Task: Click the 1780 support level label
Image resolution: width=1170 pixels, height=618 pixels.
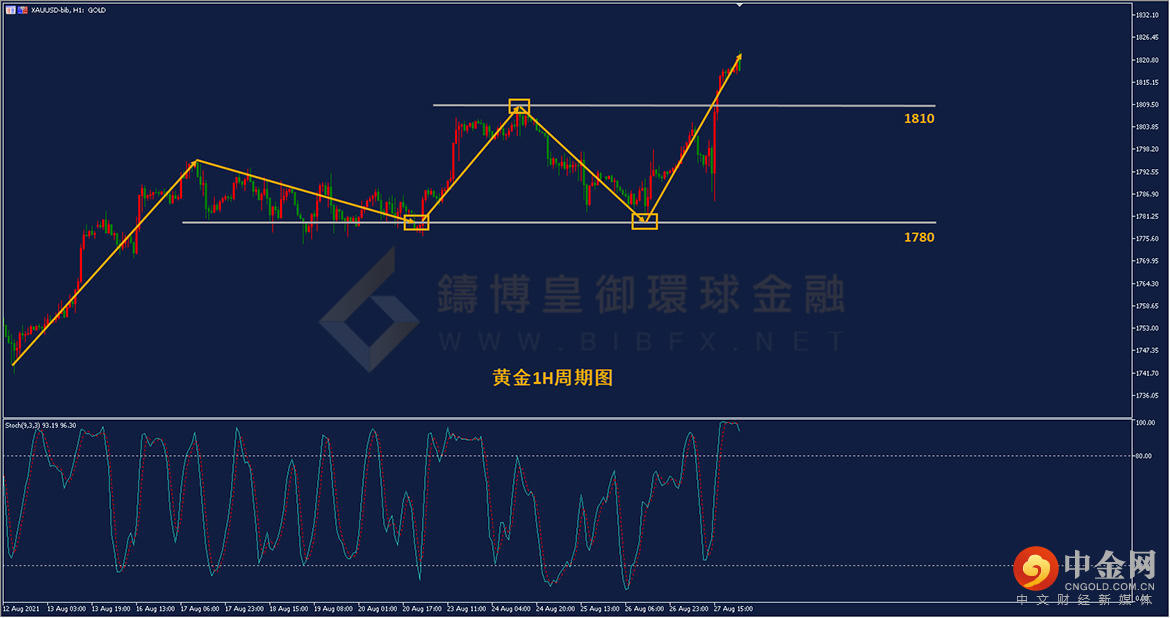Action: 919,237
